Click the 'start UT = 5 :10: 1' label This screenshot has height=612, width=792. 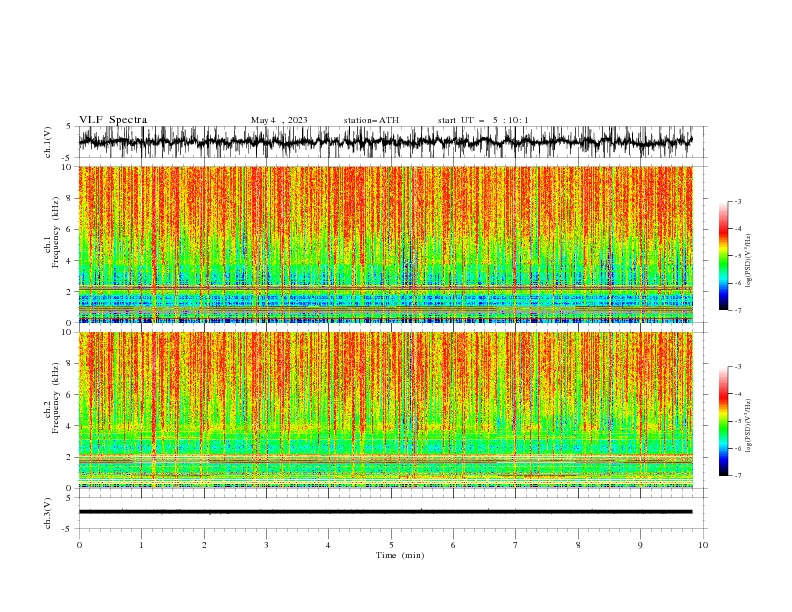click(482, 120)
